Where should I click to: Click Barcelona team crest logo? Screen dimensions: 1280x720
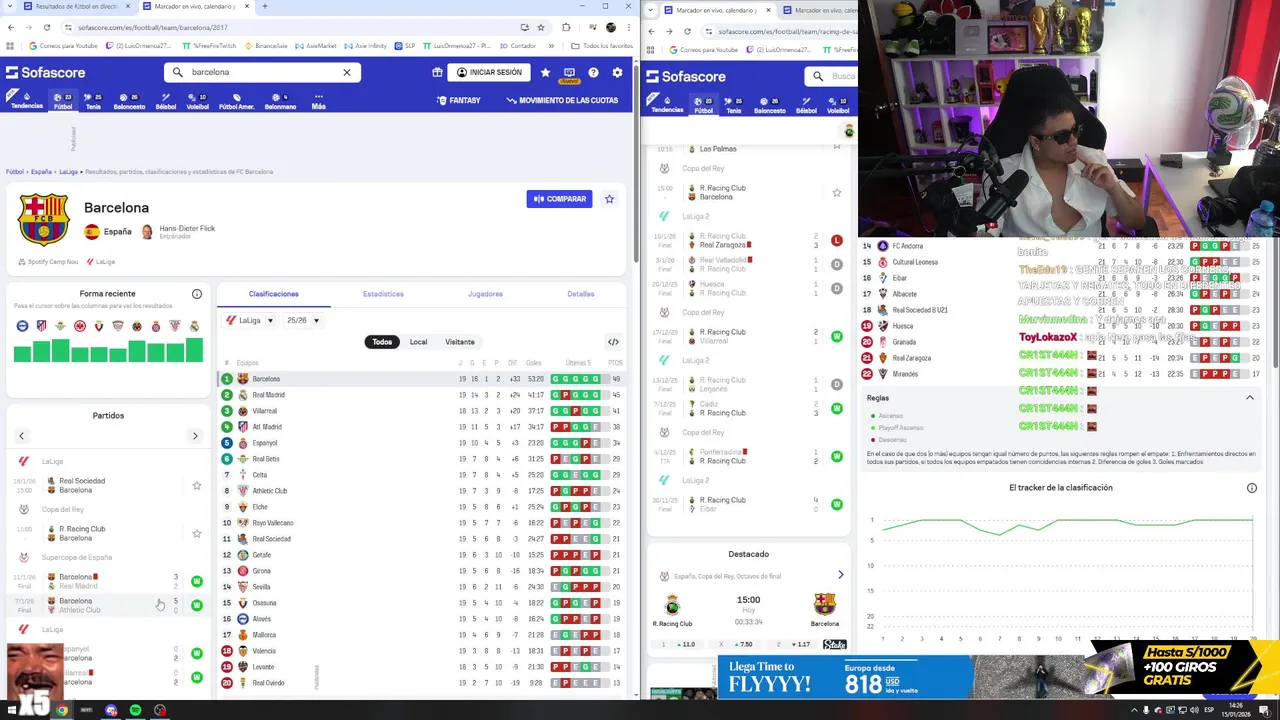click(44, 220)
